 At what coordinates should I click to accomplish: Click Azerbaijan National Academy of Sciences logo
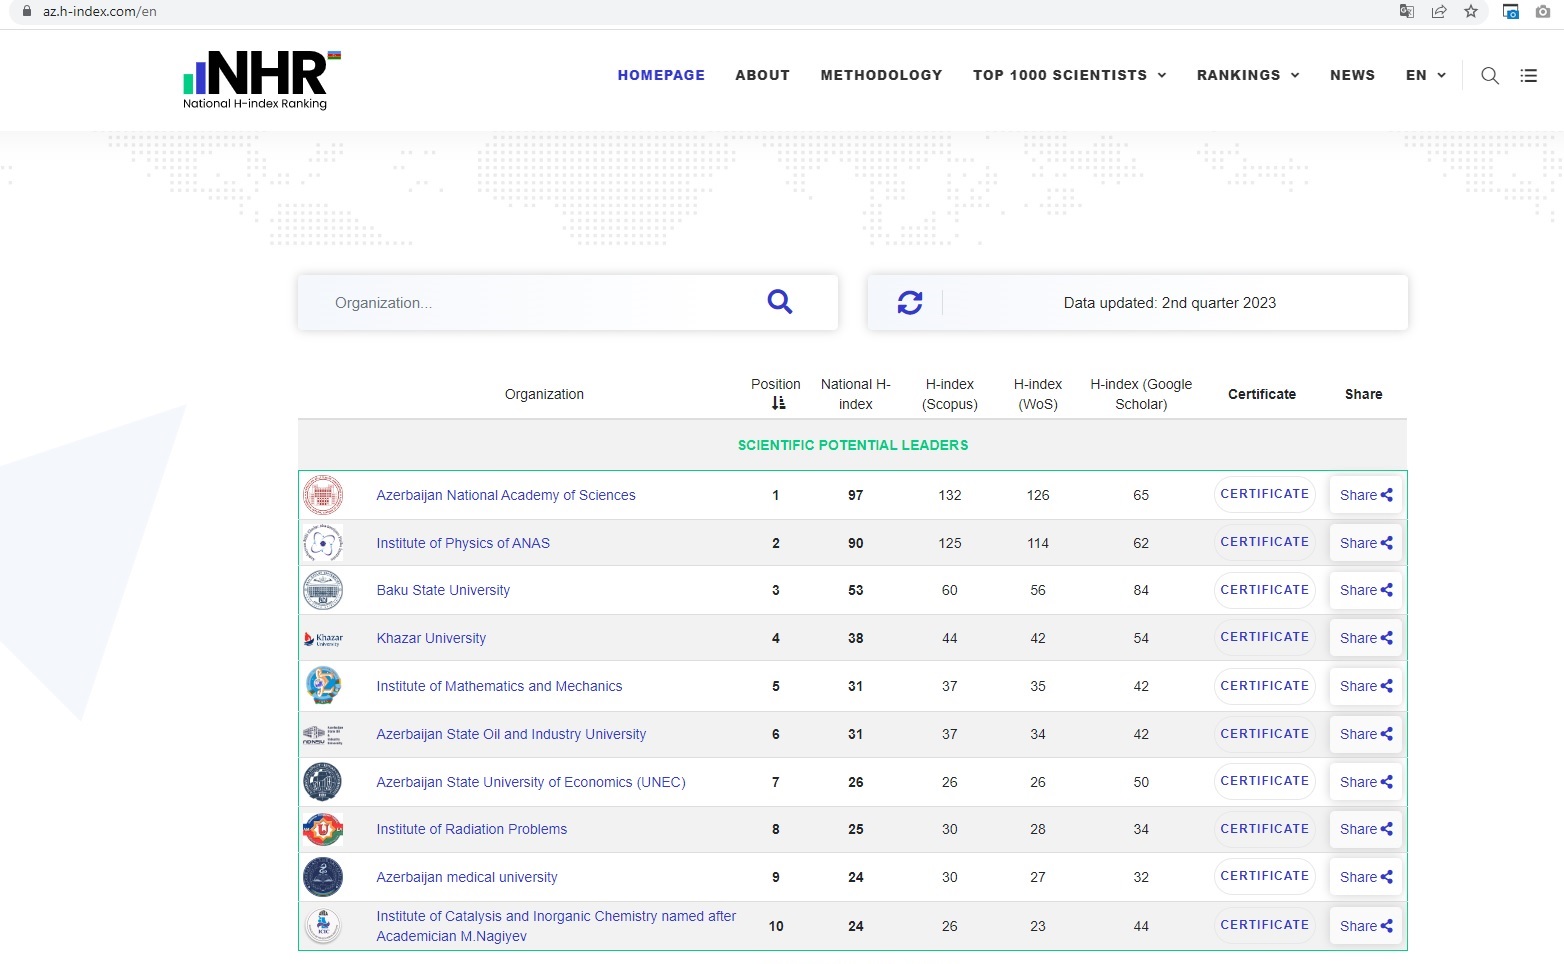click(323, 495)
